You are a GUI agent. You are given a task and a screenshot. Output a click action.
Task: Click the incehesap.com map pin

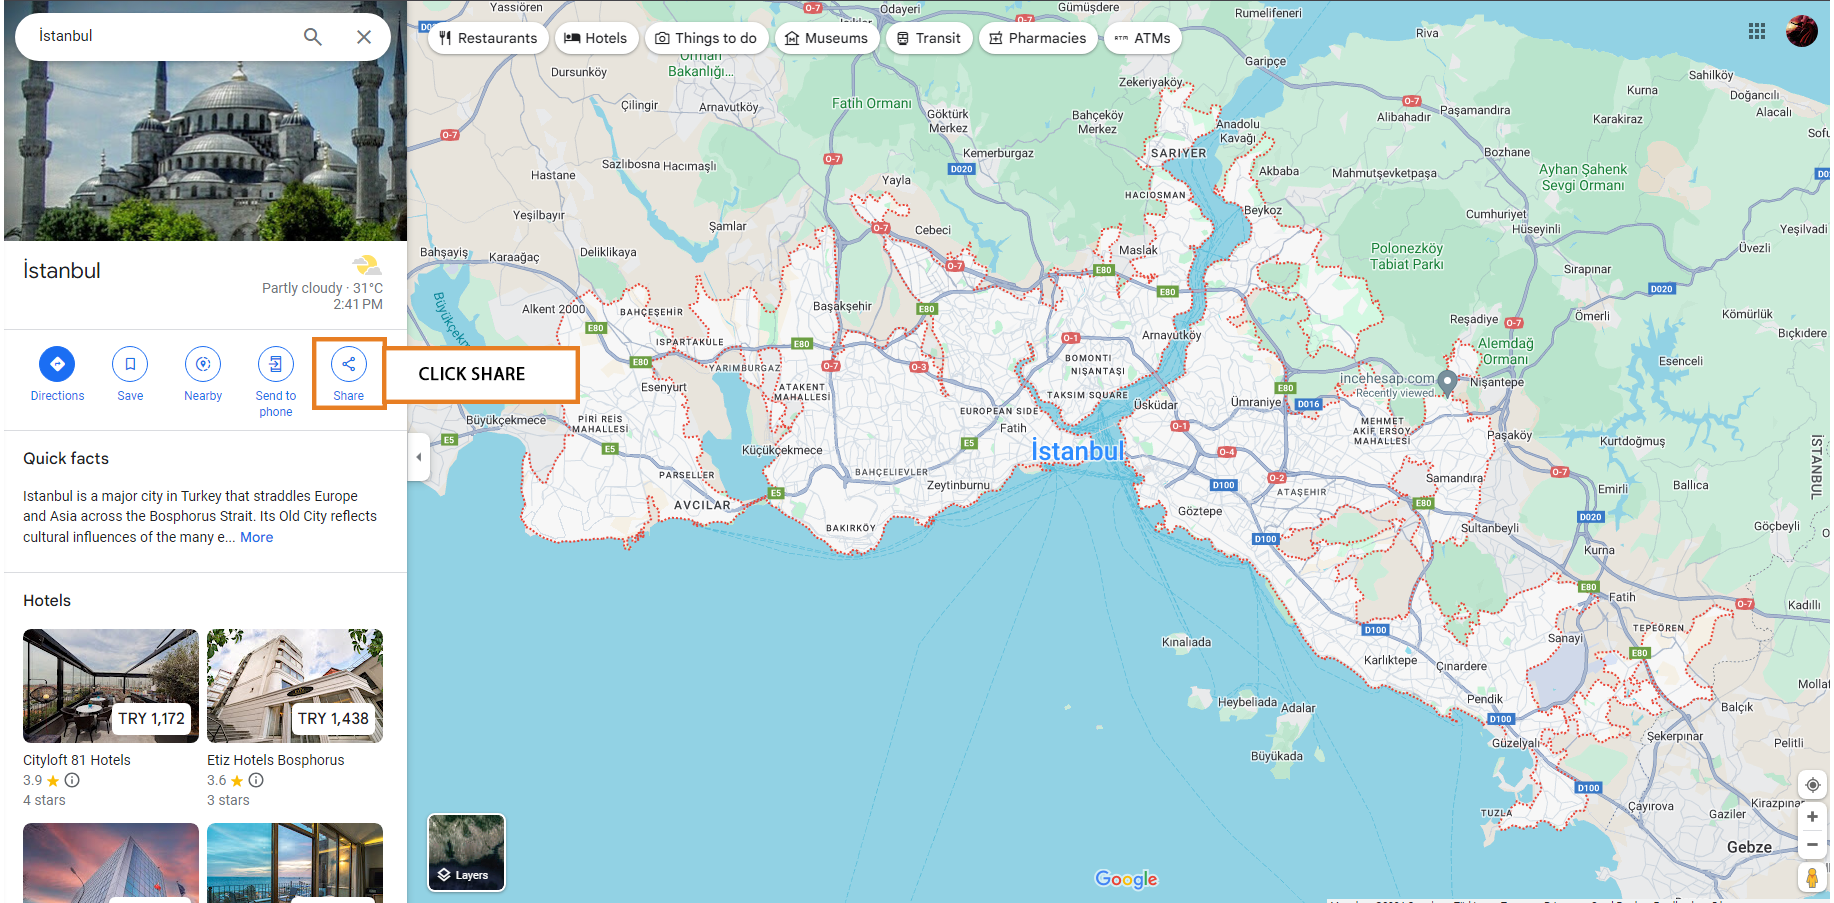point(1447,382)
